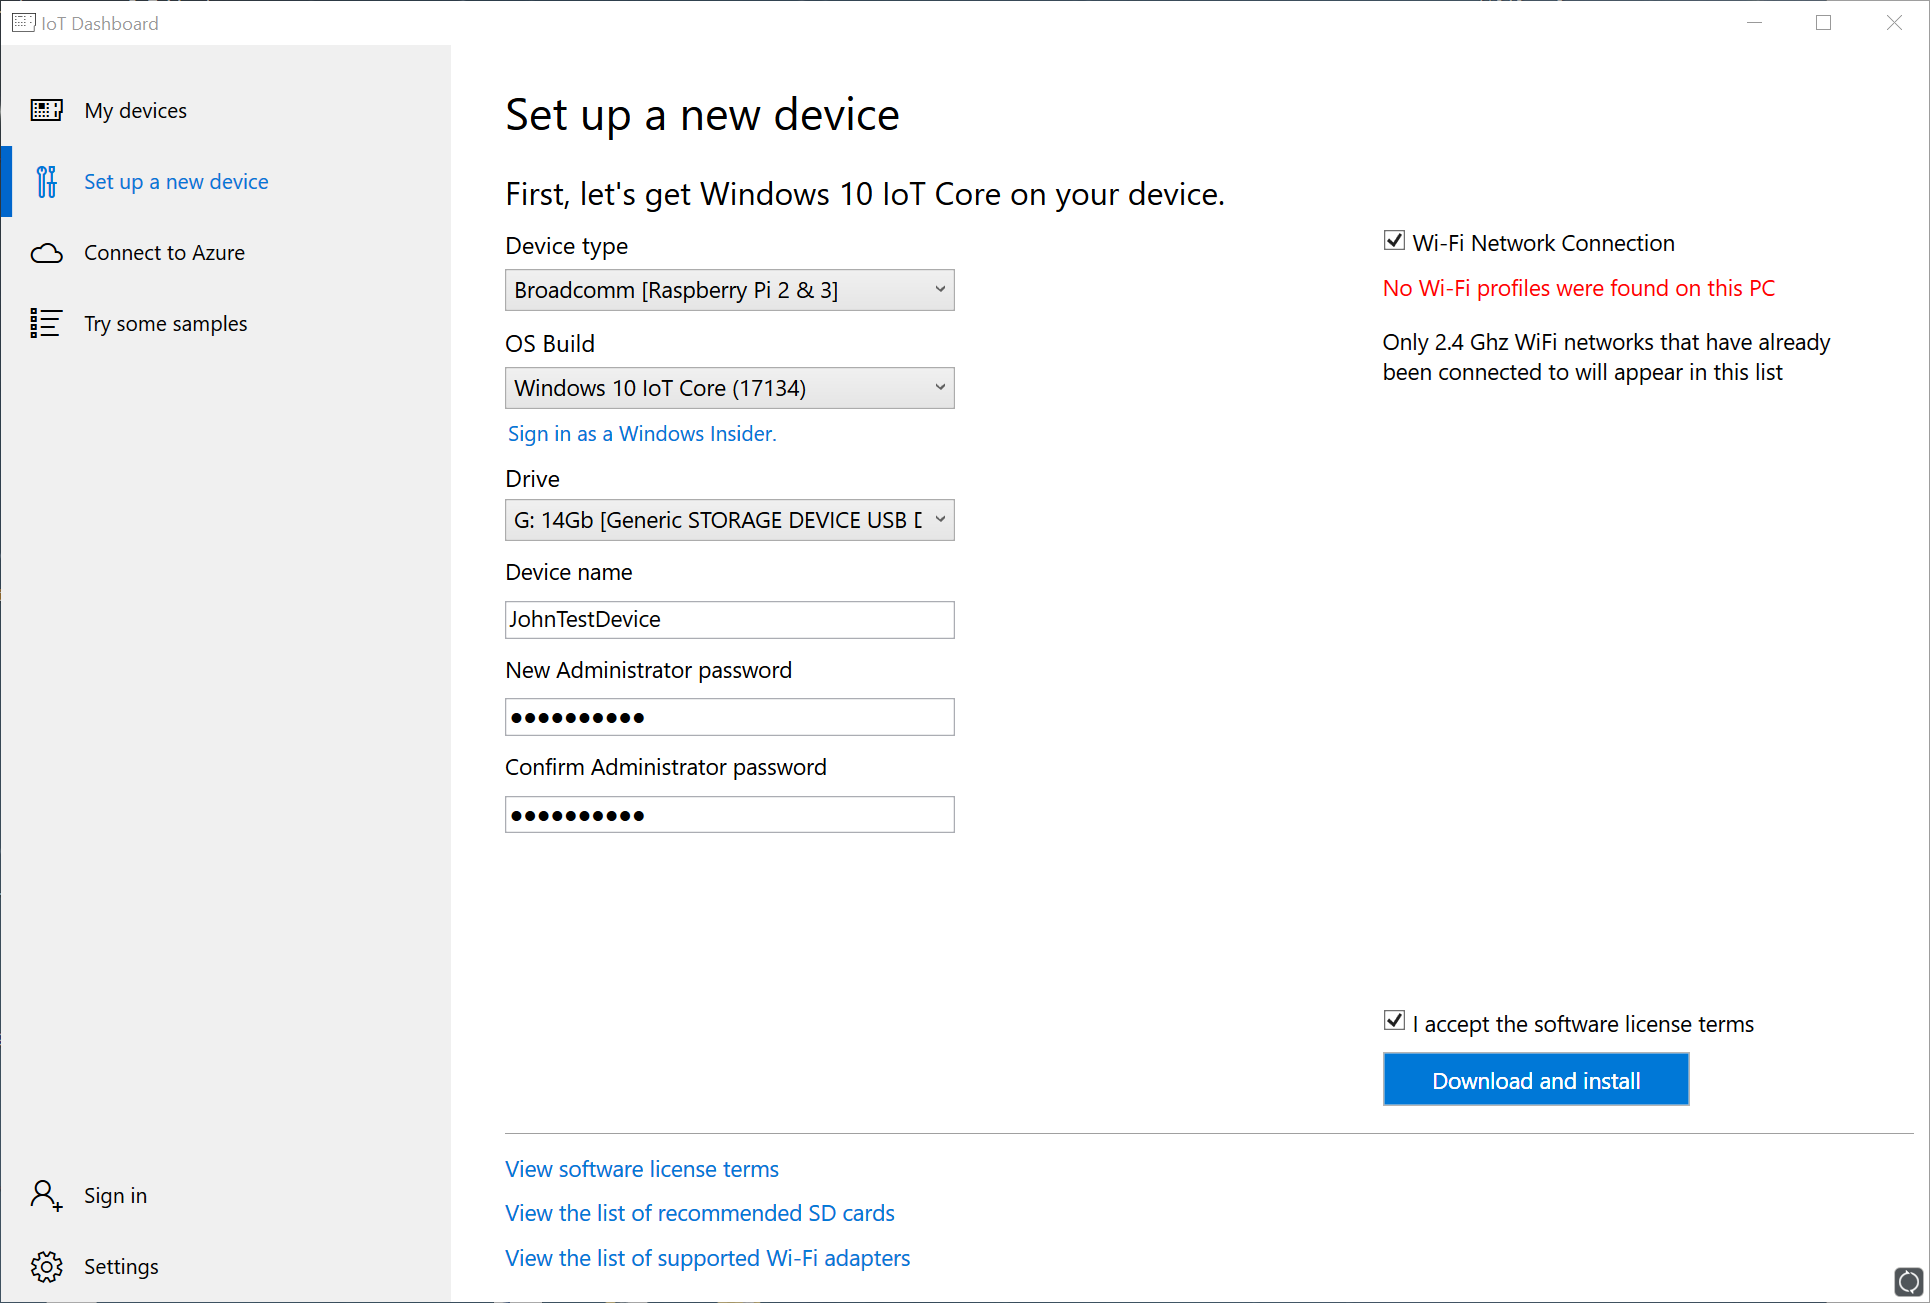Viewport: 1930px width, 1303px height.
Task: Expand the Drive selection dropdown
Action: [x=729, y=520]
